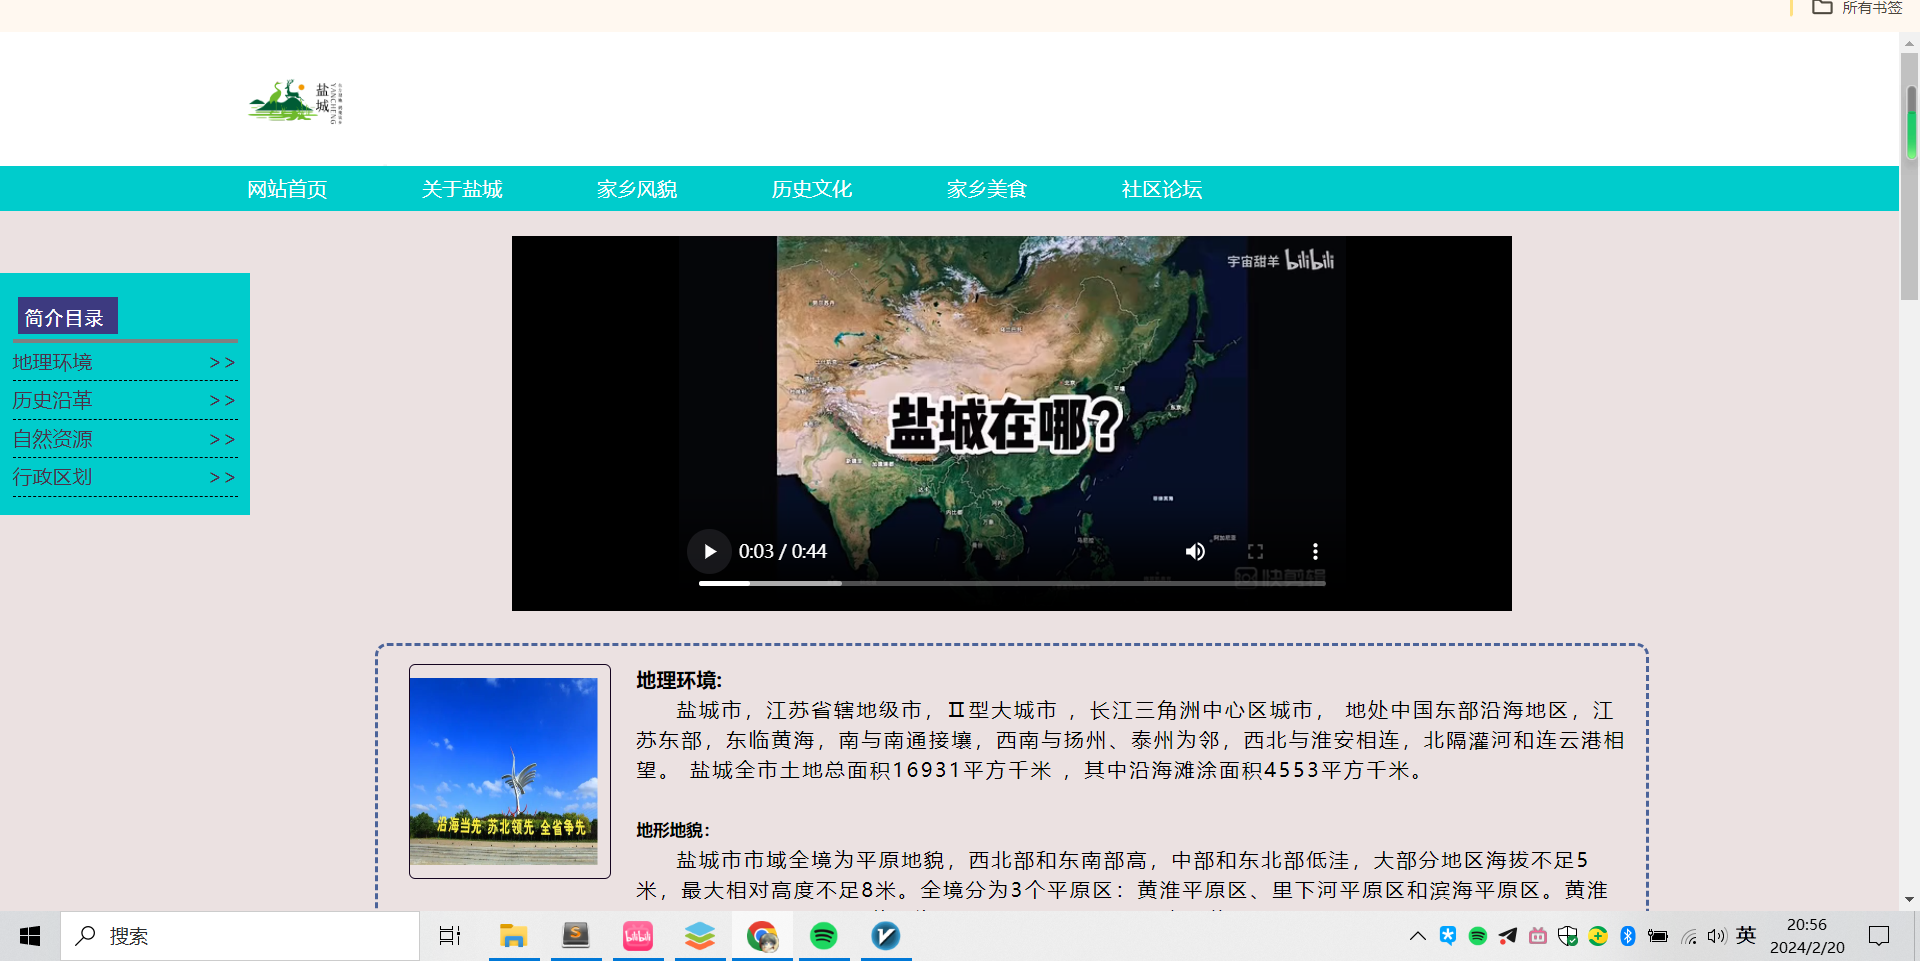Screen dimensions: 1920x961
Task: Click paper plane tray icon
Action: [x=1508, y=936]
